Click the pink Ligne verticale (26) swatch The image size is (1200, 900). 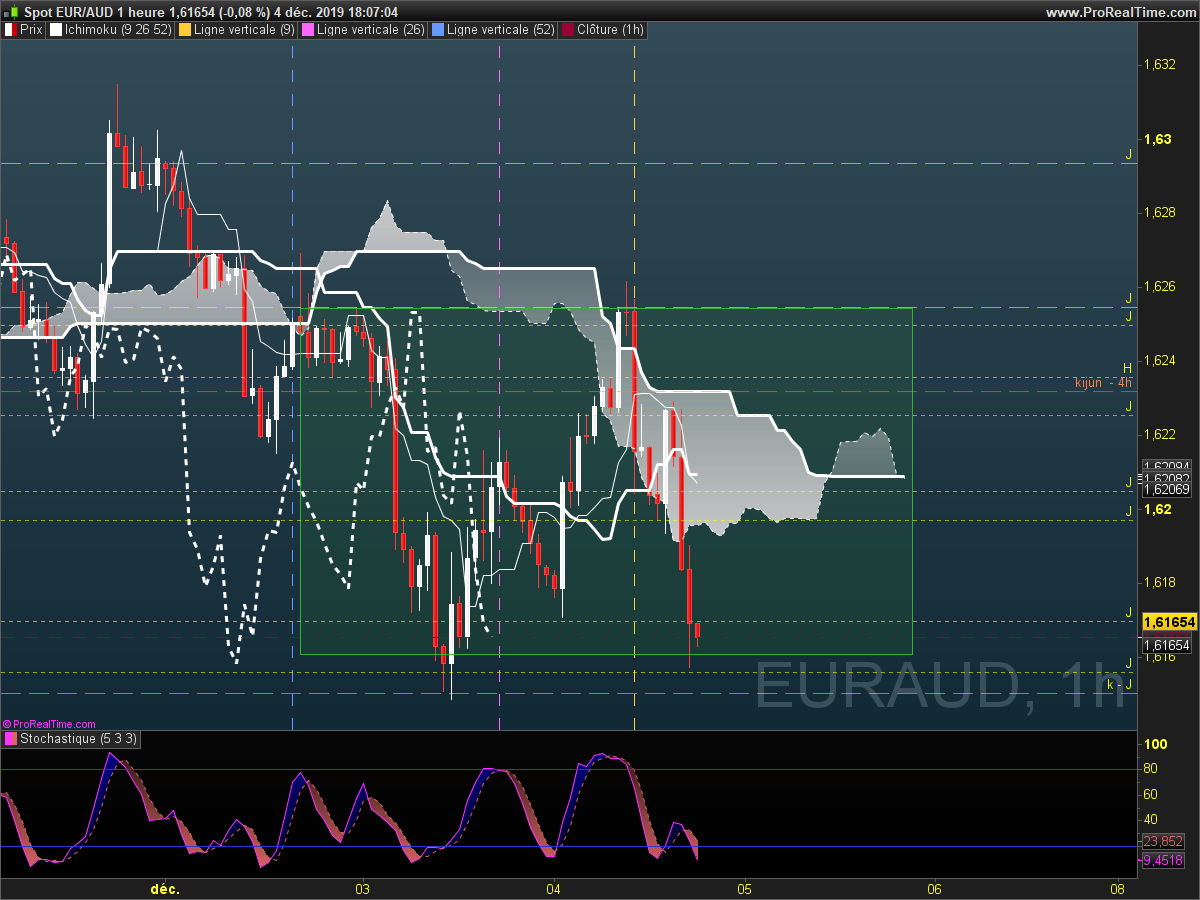(308, 30)
